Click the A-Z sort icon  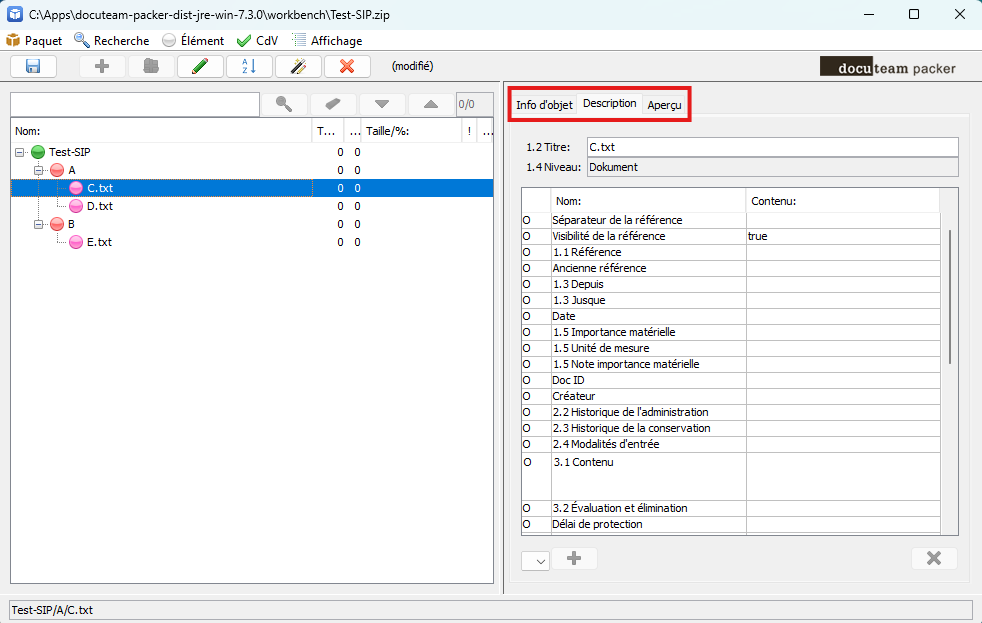coord(248,65)
